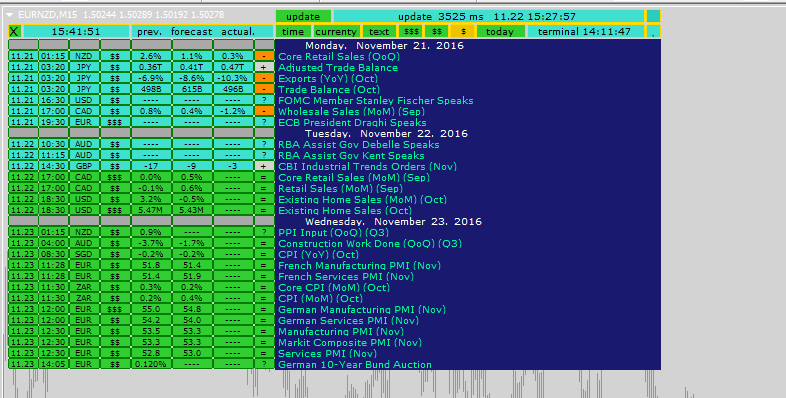Click the terminal 14:11:47 field

pos(585,32)
